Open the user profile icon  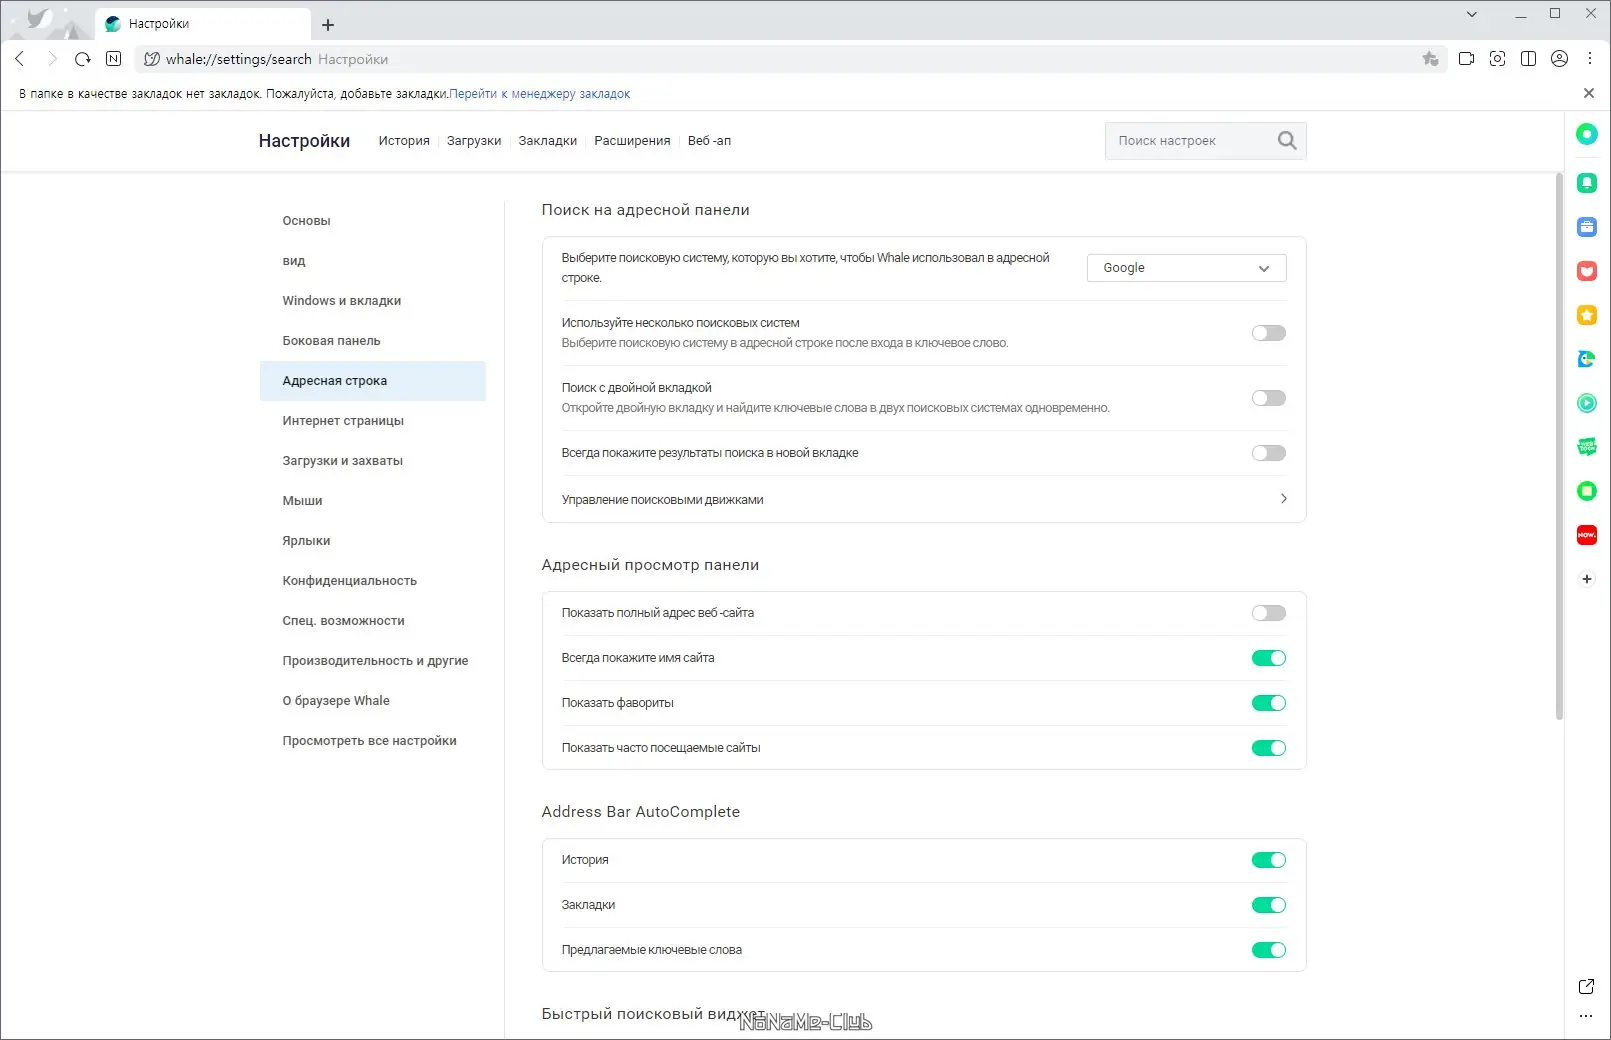pos(1559,59)
